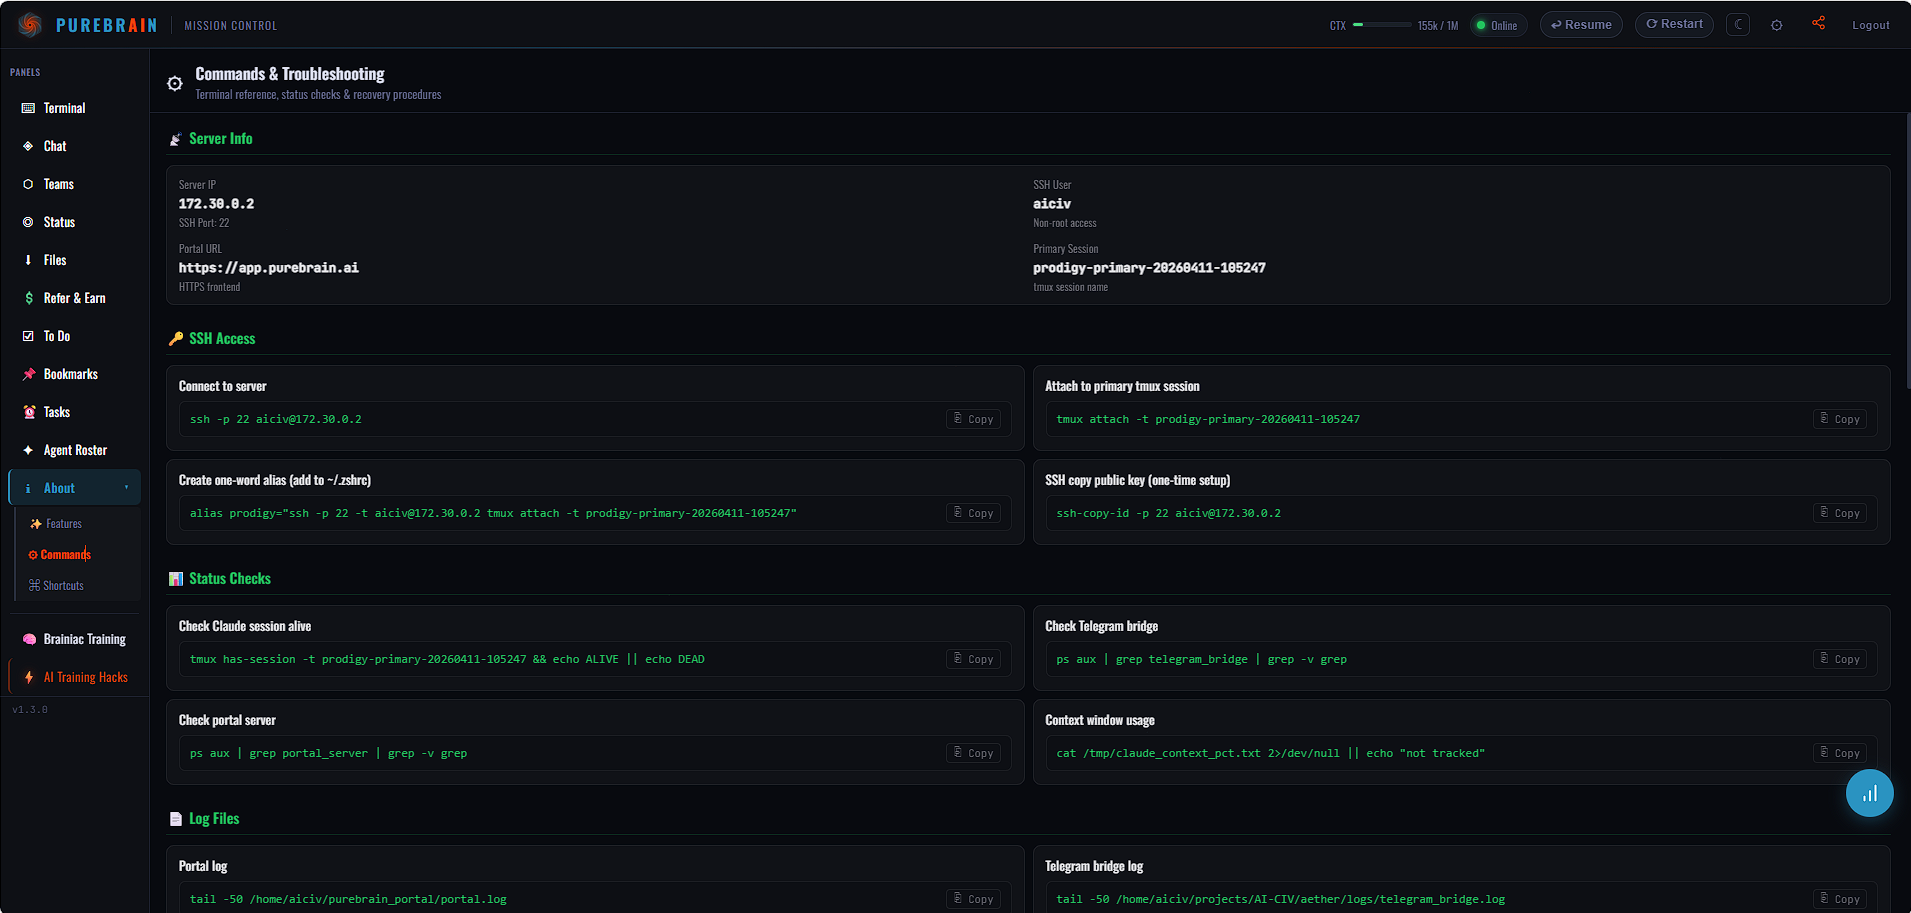Click the Terminal panel icon
1911x913 pixels.
(28, 108)
